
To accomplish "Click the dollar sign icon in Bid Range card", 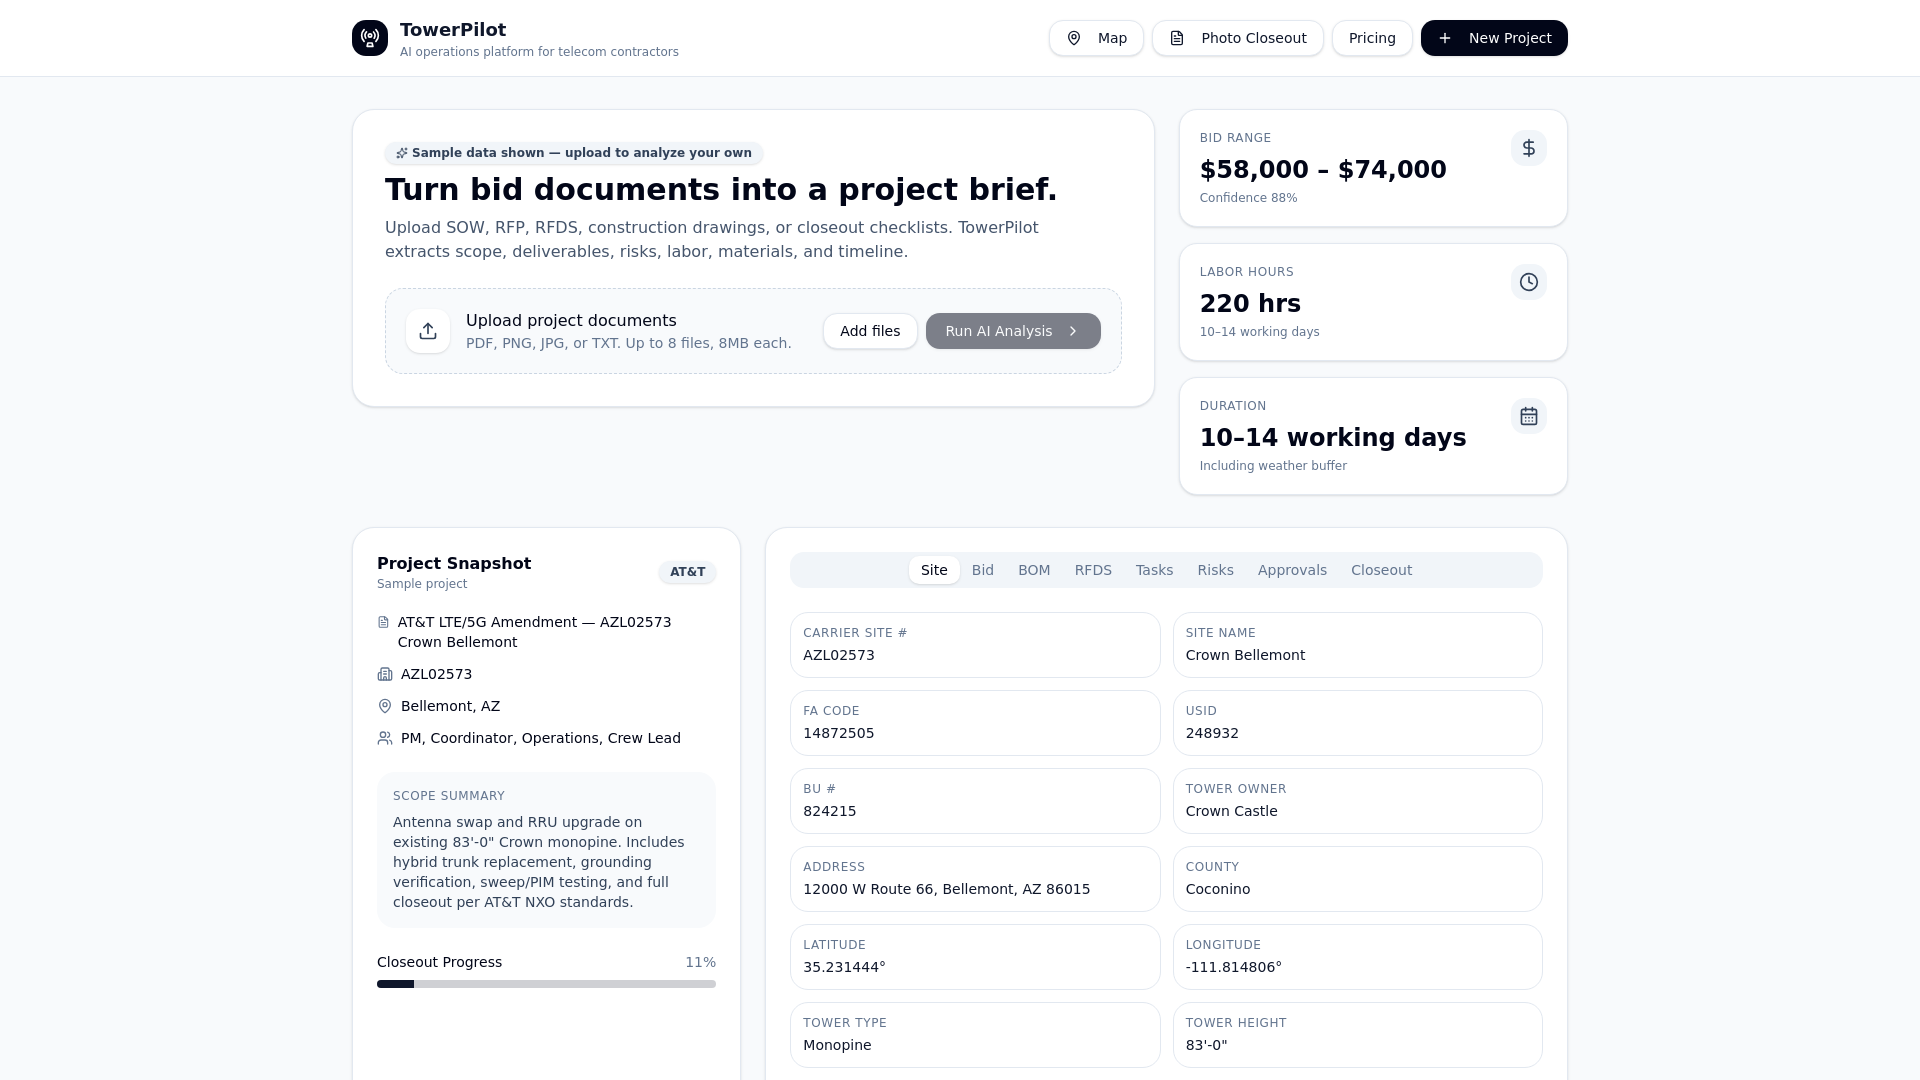I will pyautogui.click(x=1529, y=148).
